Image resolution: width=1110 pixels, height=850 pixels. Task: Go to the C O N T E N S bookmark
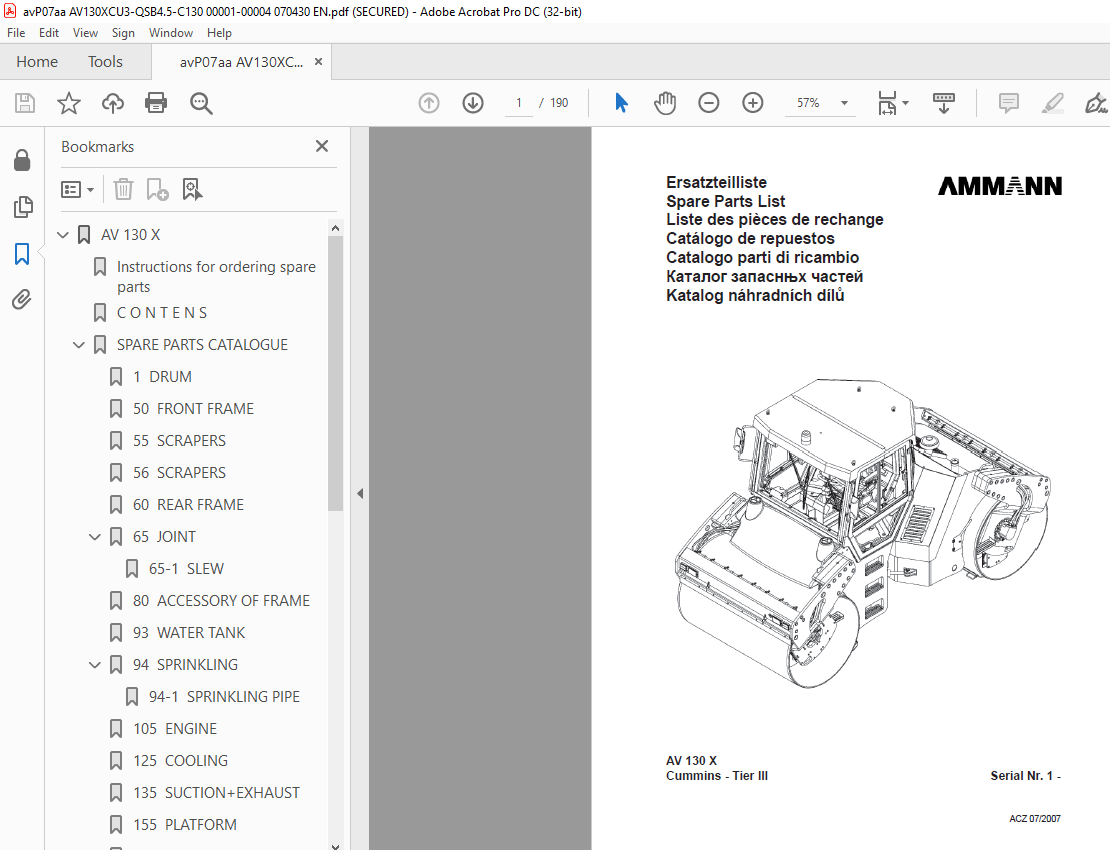tap(162, 313)
